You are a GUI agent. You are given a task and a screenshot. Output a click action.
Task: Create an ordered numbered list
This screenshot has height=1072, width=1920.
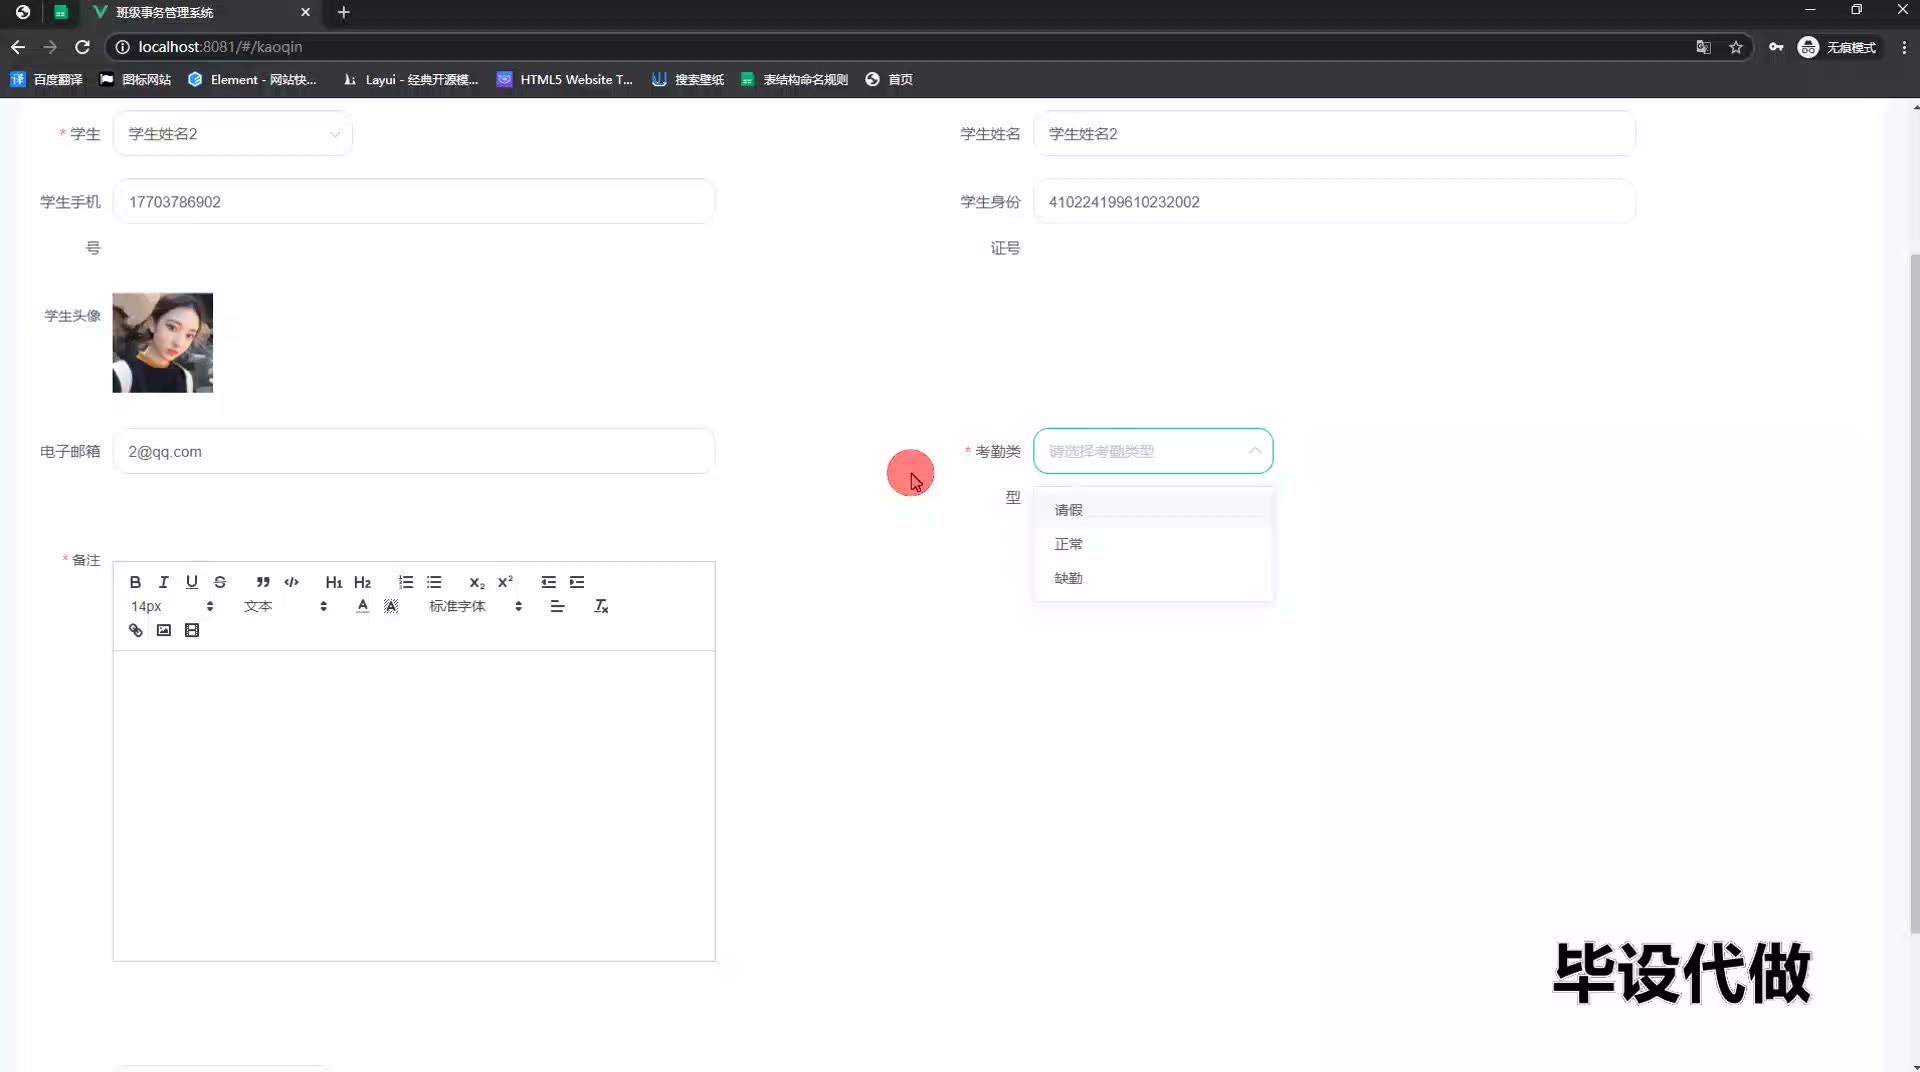405,582
